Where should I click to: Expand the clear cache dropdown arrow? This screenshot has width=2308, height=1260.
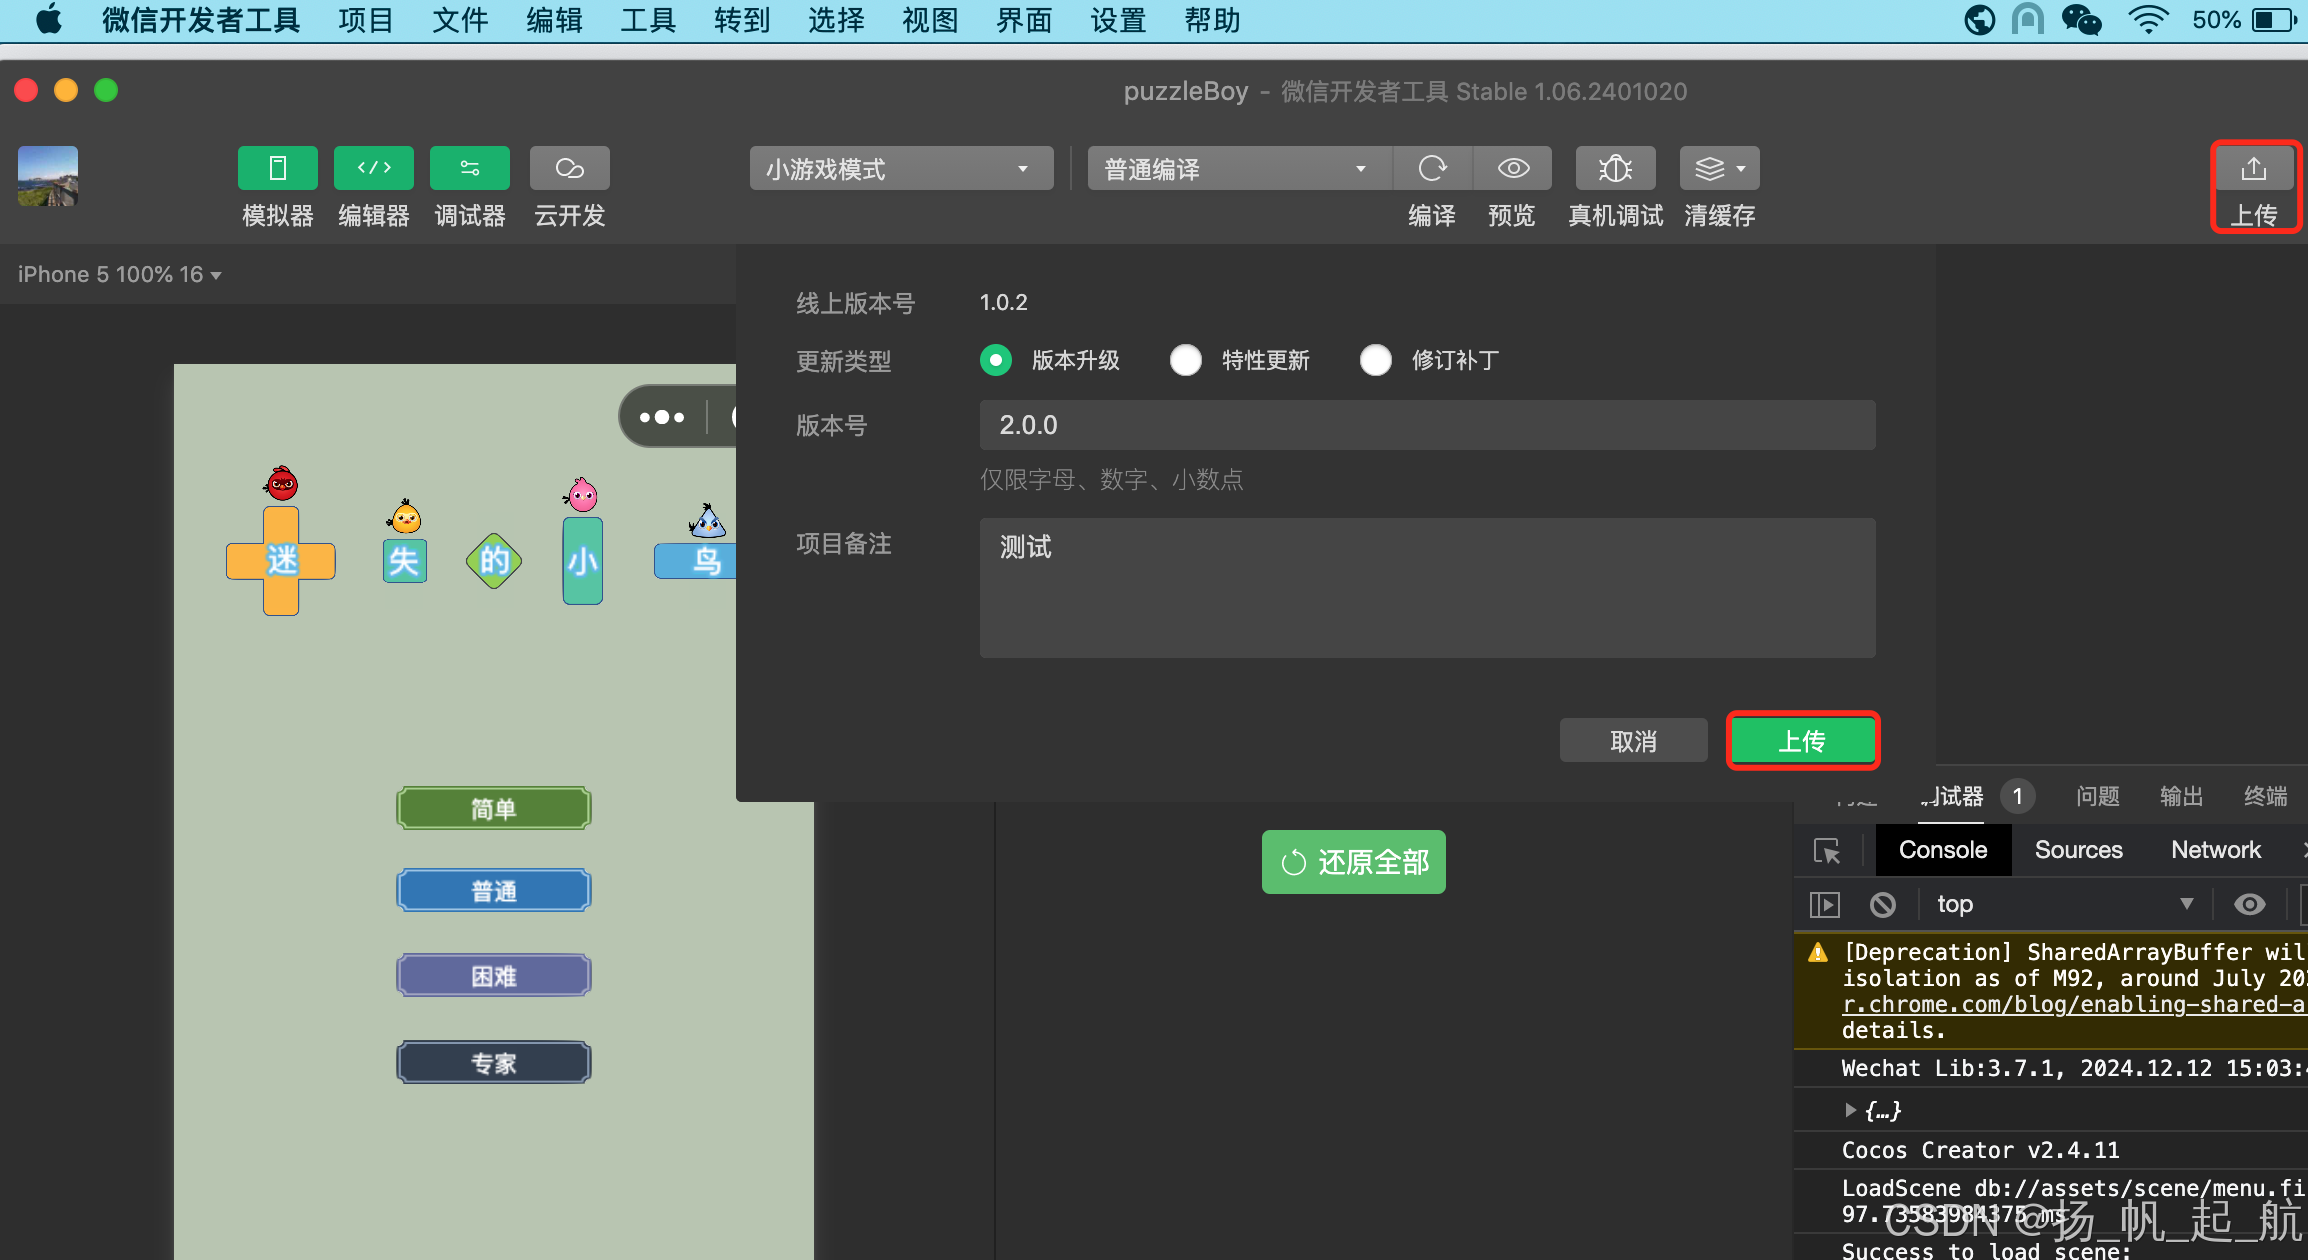coord(1742,168)
